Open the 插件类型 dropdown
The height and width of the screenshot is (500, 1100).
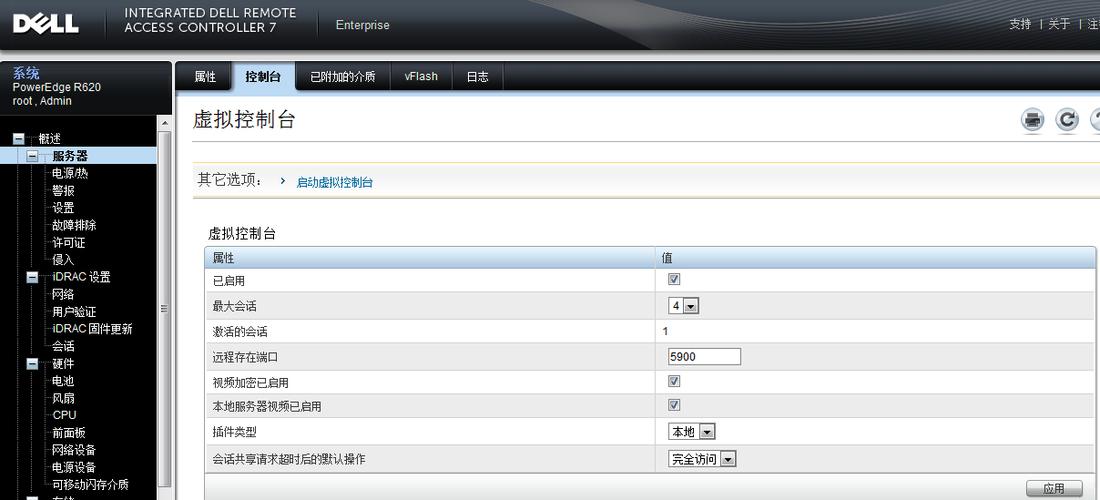(x=692, y=432)
